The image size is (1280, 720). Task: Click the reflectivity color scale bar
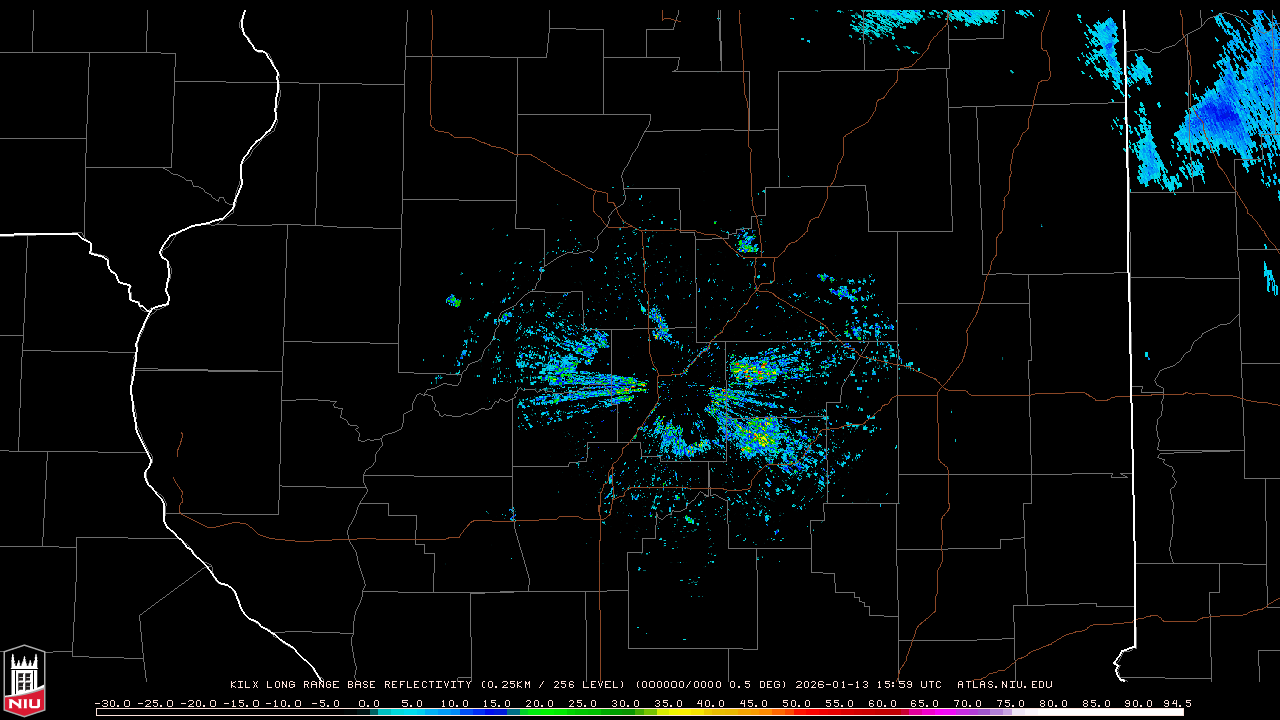[x=640, y=712]
